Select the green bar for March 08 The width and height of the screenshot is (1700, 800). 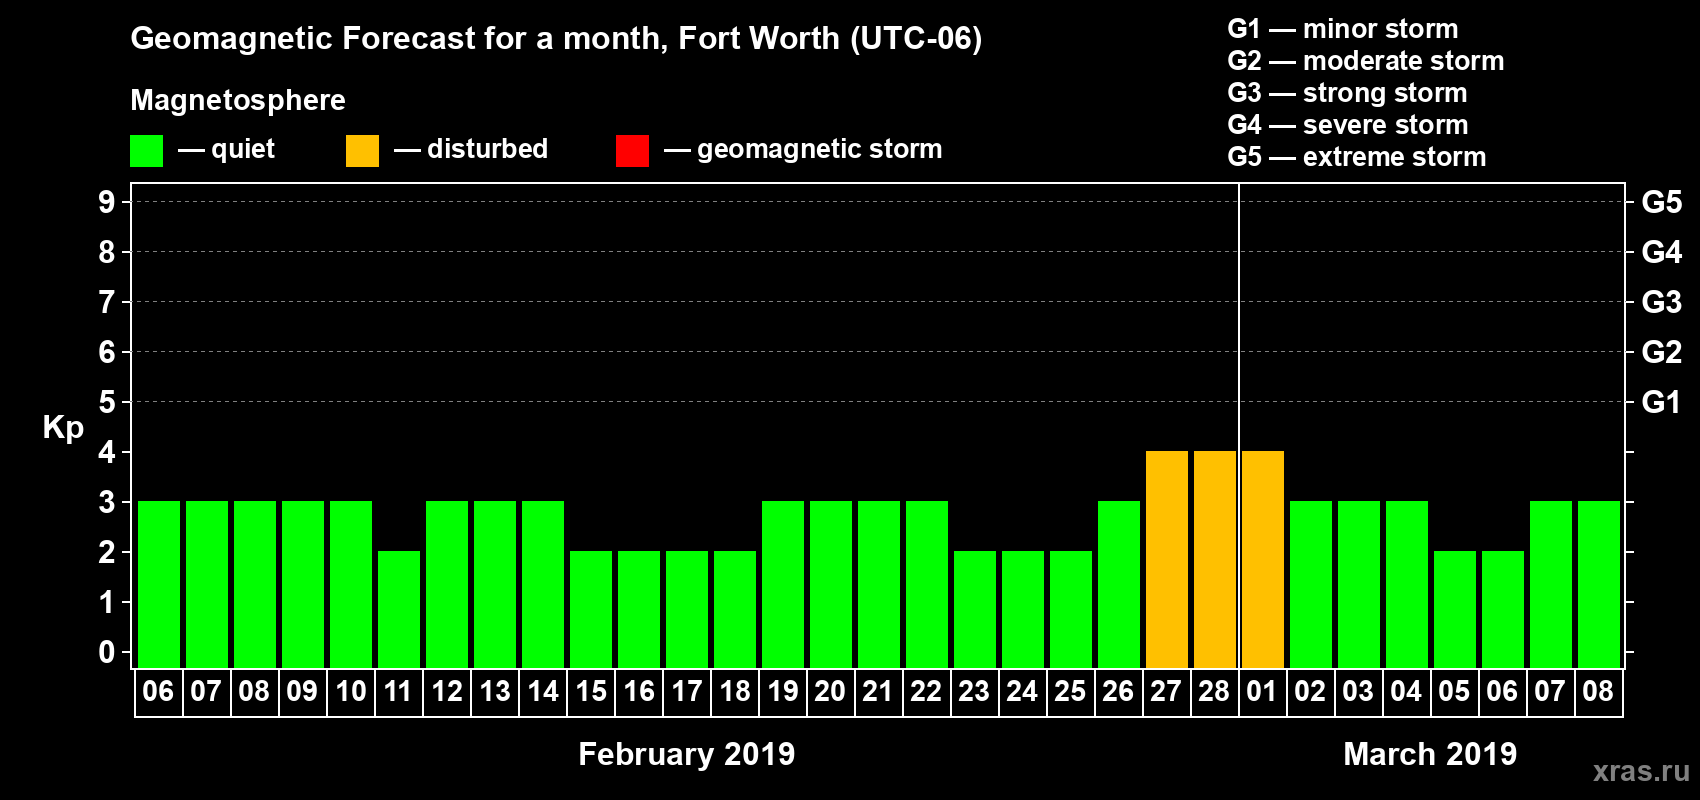pyautogui.click(x=1599, y=585)
